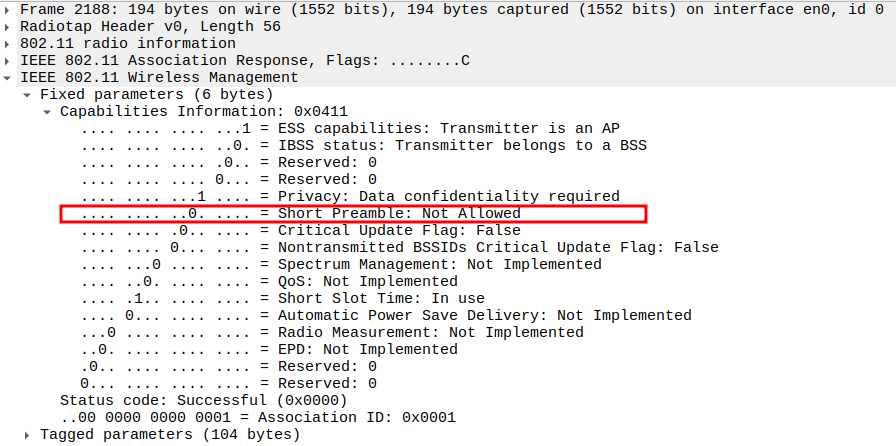
Task: Click the Privacy: Data confidentiality required row
Action: tap(448, 197)
